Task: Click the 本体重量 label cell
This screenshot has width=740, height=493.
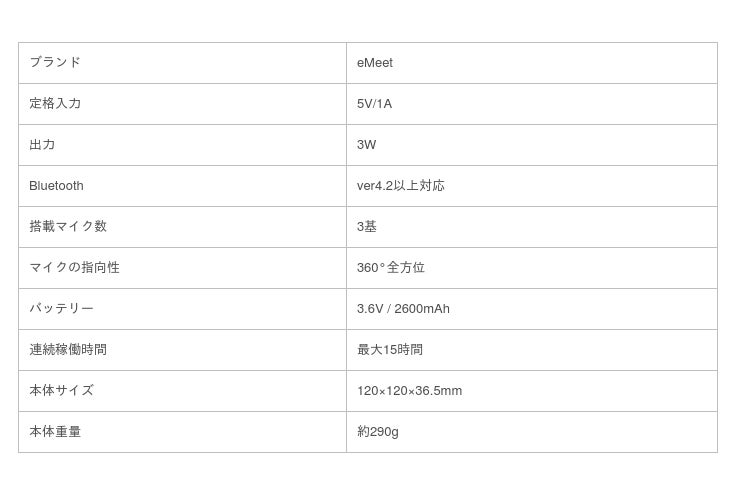Action: [55, 432]
